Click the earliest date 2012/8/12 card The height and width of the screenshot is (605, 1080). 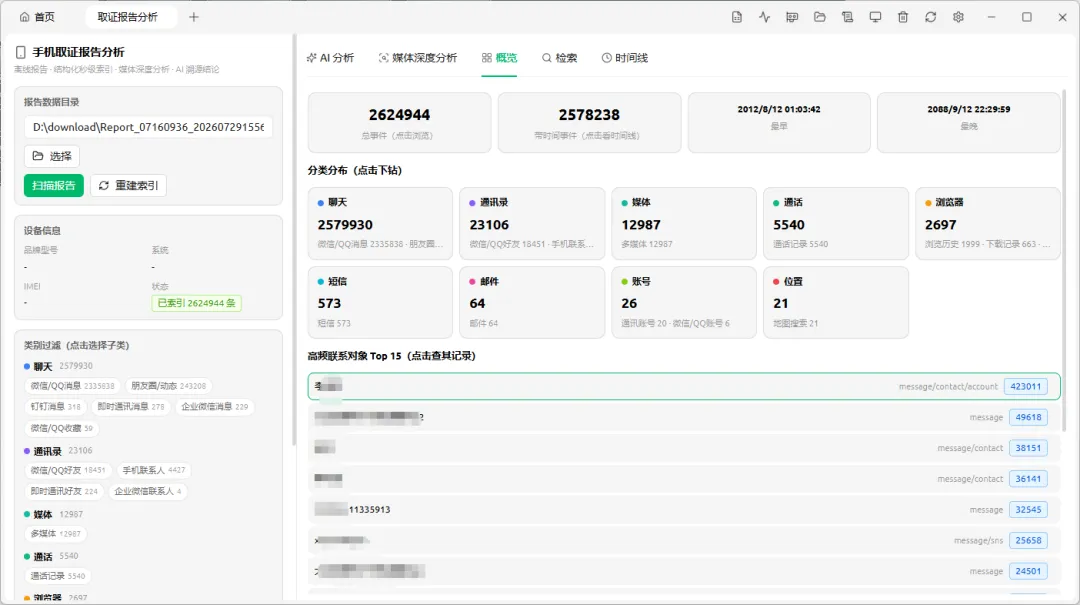(779, 123)
